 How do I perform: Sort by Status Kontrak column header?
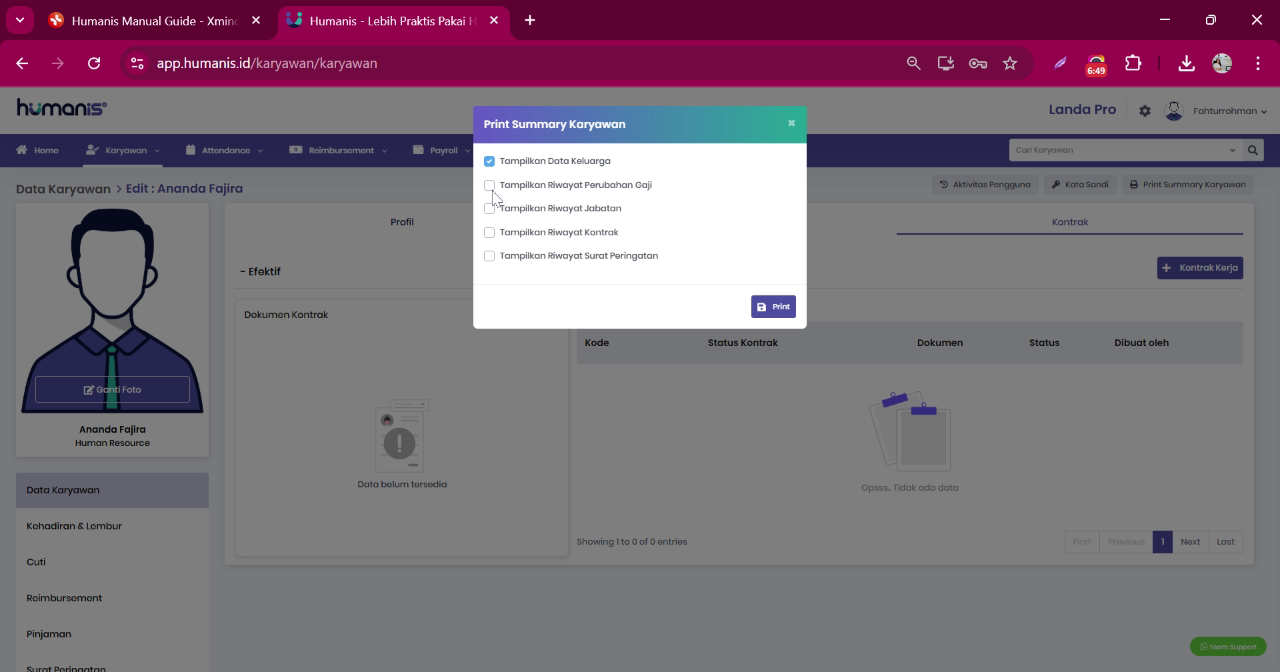point(742,343)
